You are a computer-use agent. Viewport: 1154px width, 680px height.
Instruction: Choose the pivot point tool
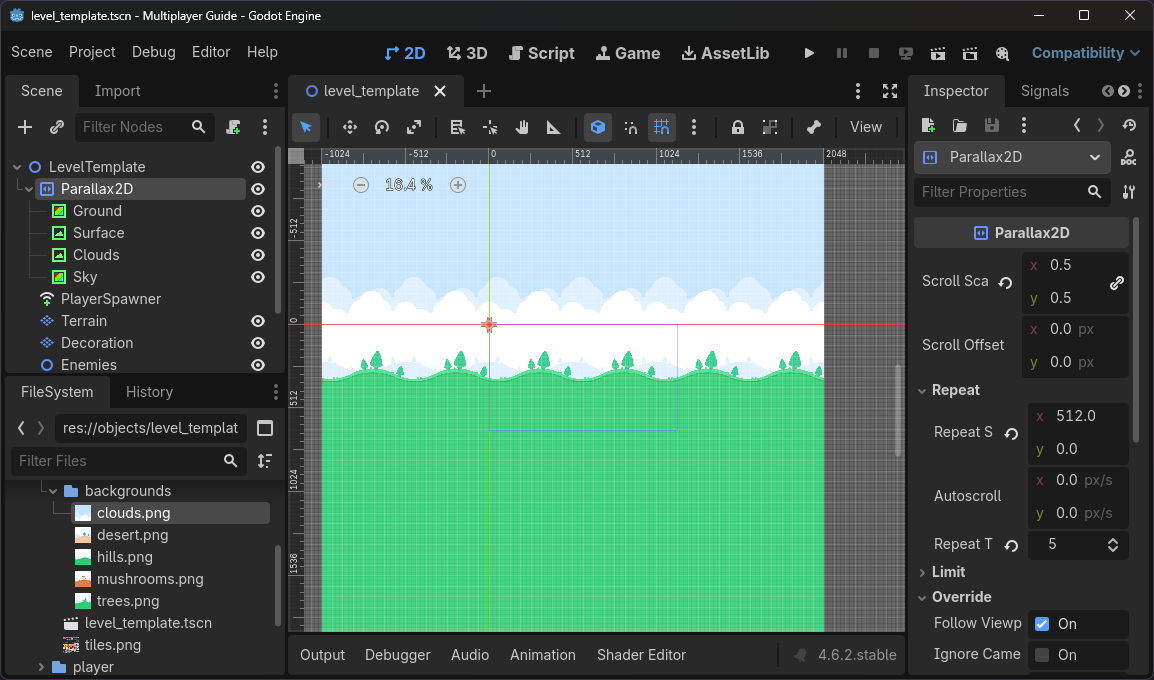490,127
